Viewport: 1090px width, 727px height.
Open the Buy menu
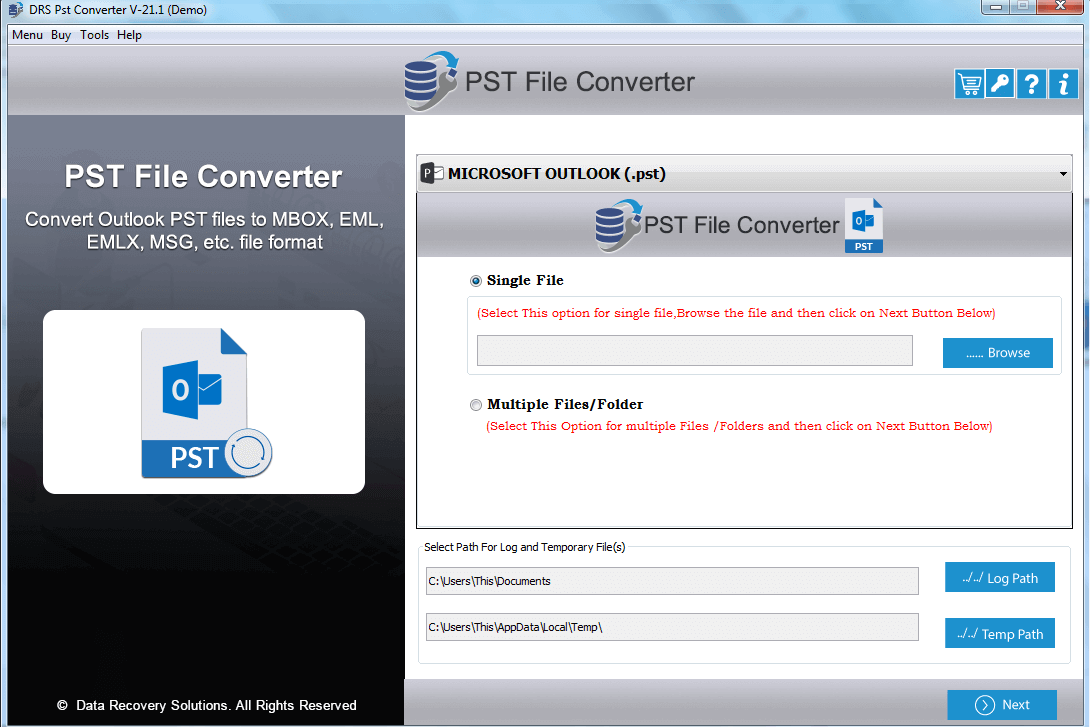pyautogui.click(x=60, y=34)
